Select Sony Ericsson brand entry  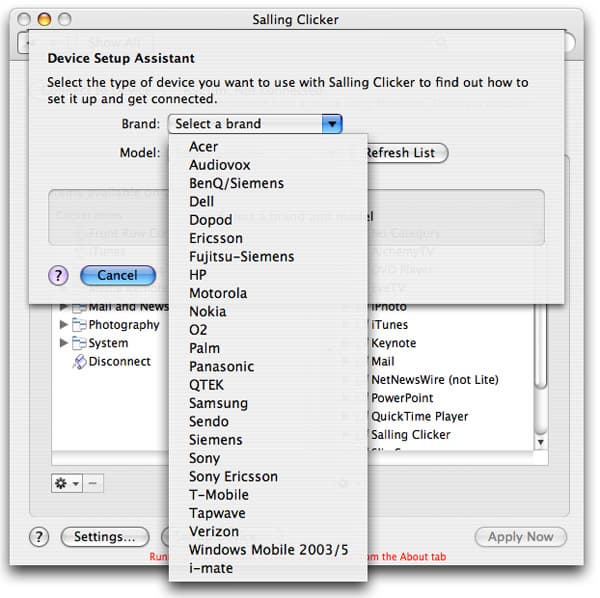click(268, 477)
